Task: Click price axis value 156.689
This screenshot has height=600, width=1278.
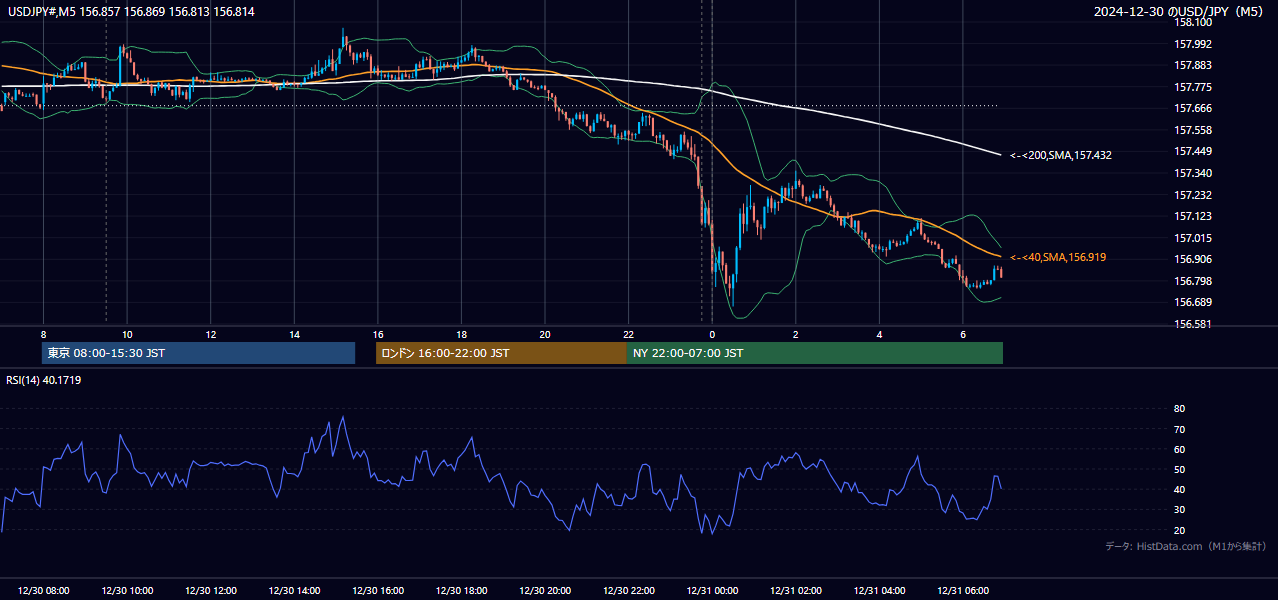Action: (x=1193, y=302)
